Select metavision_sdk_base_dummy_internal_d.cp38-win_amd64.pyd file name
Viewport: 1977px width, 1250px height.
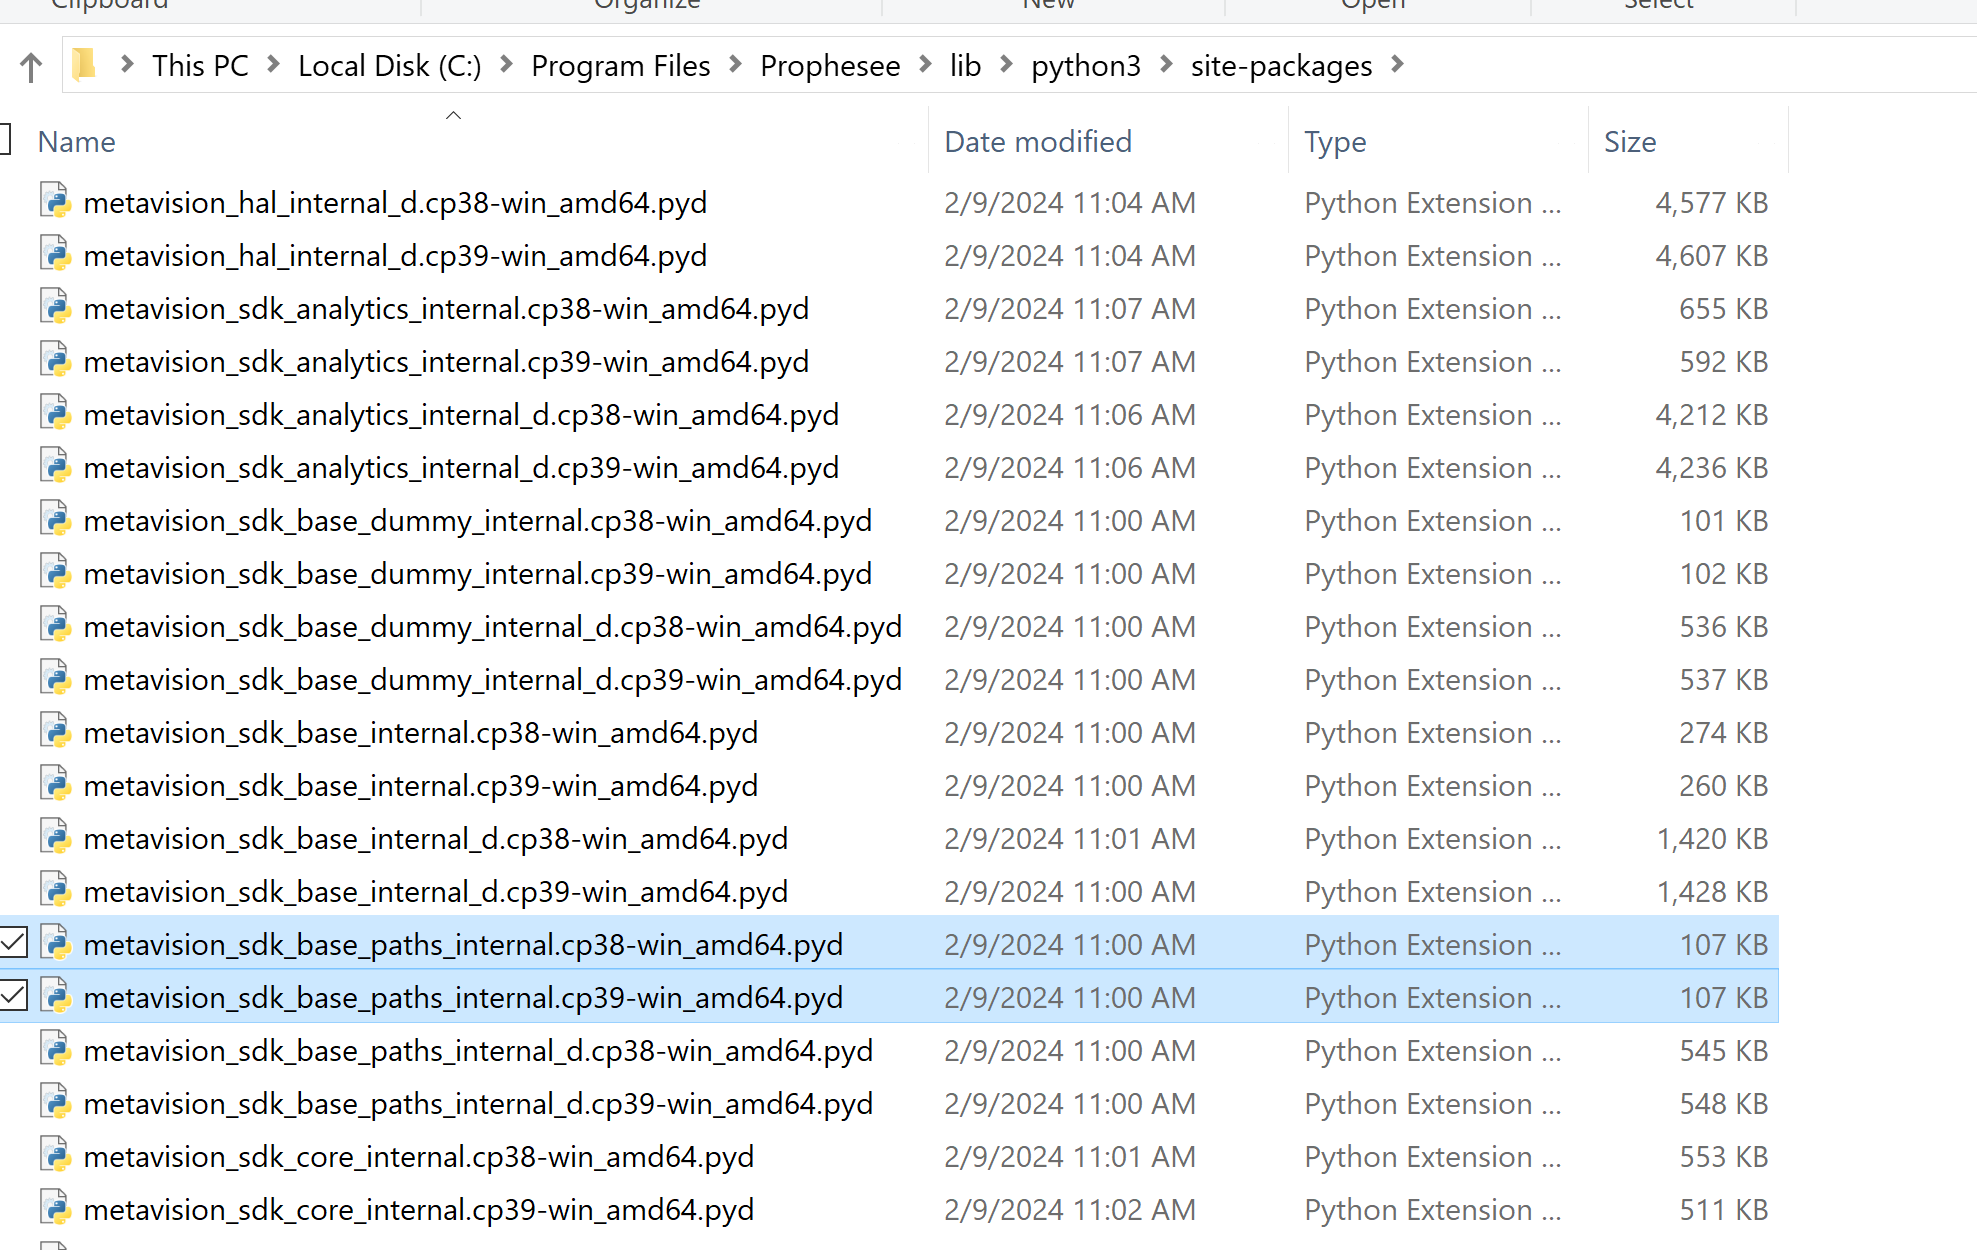(493, 627)
